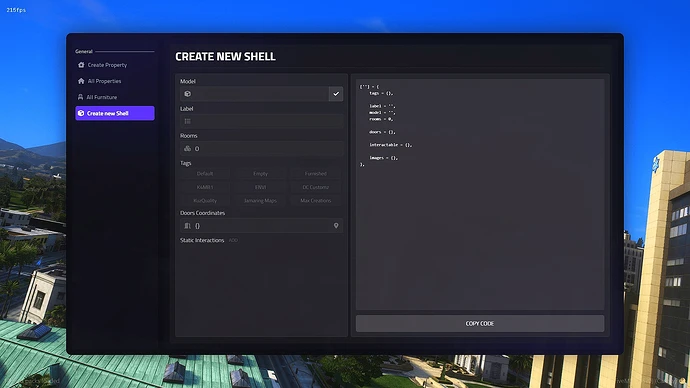Toggle the Jamaring Maps tag

[x=261, y=201]
